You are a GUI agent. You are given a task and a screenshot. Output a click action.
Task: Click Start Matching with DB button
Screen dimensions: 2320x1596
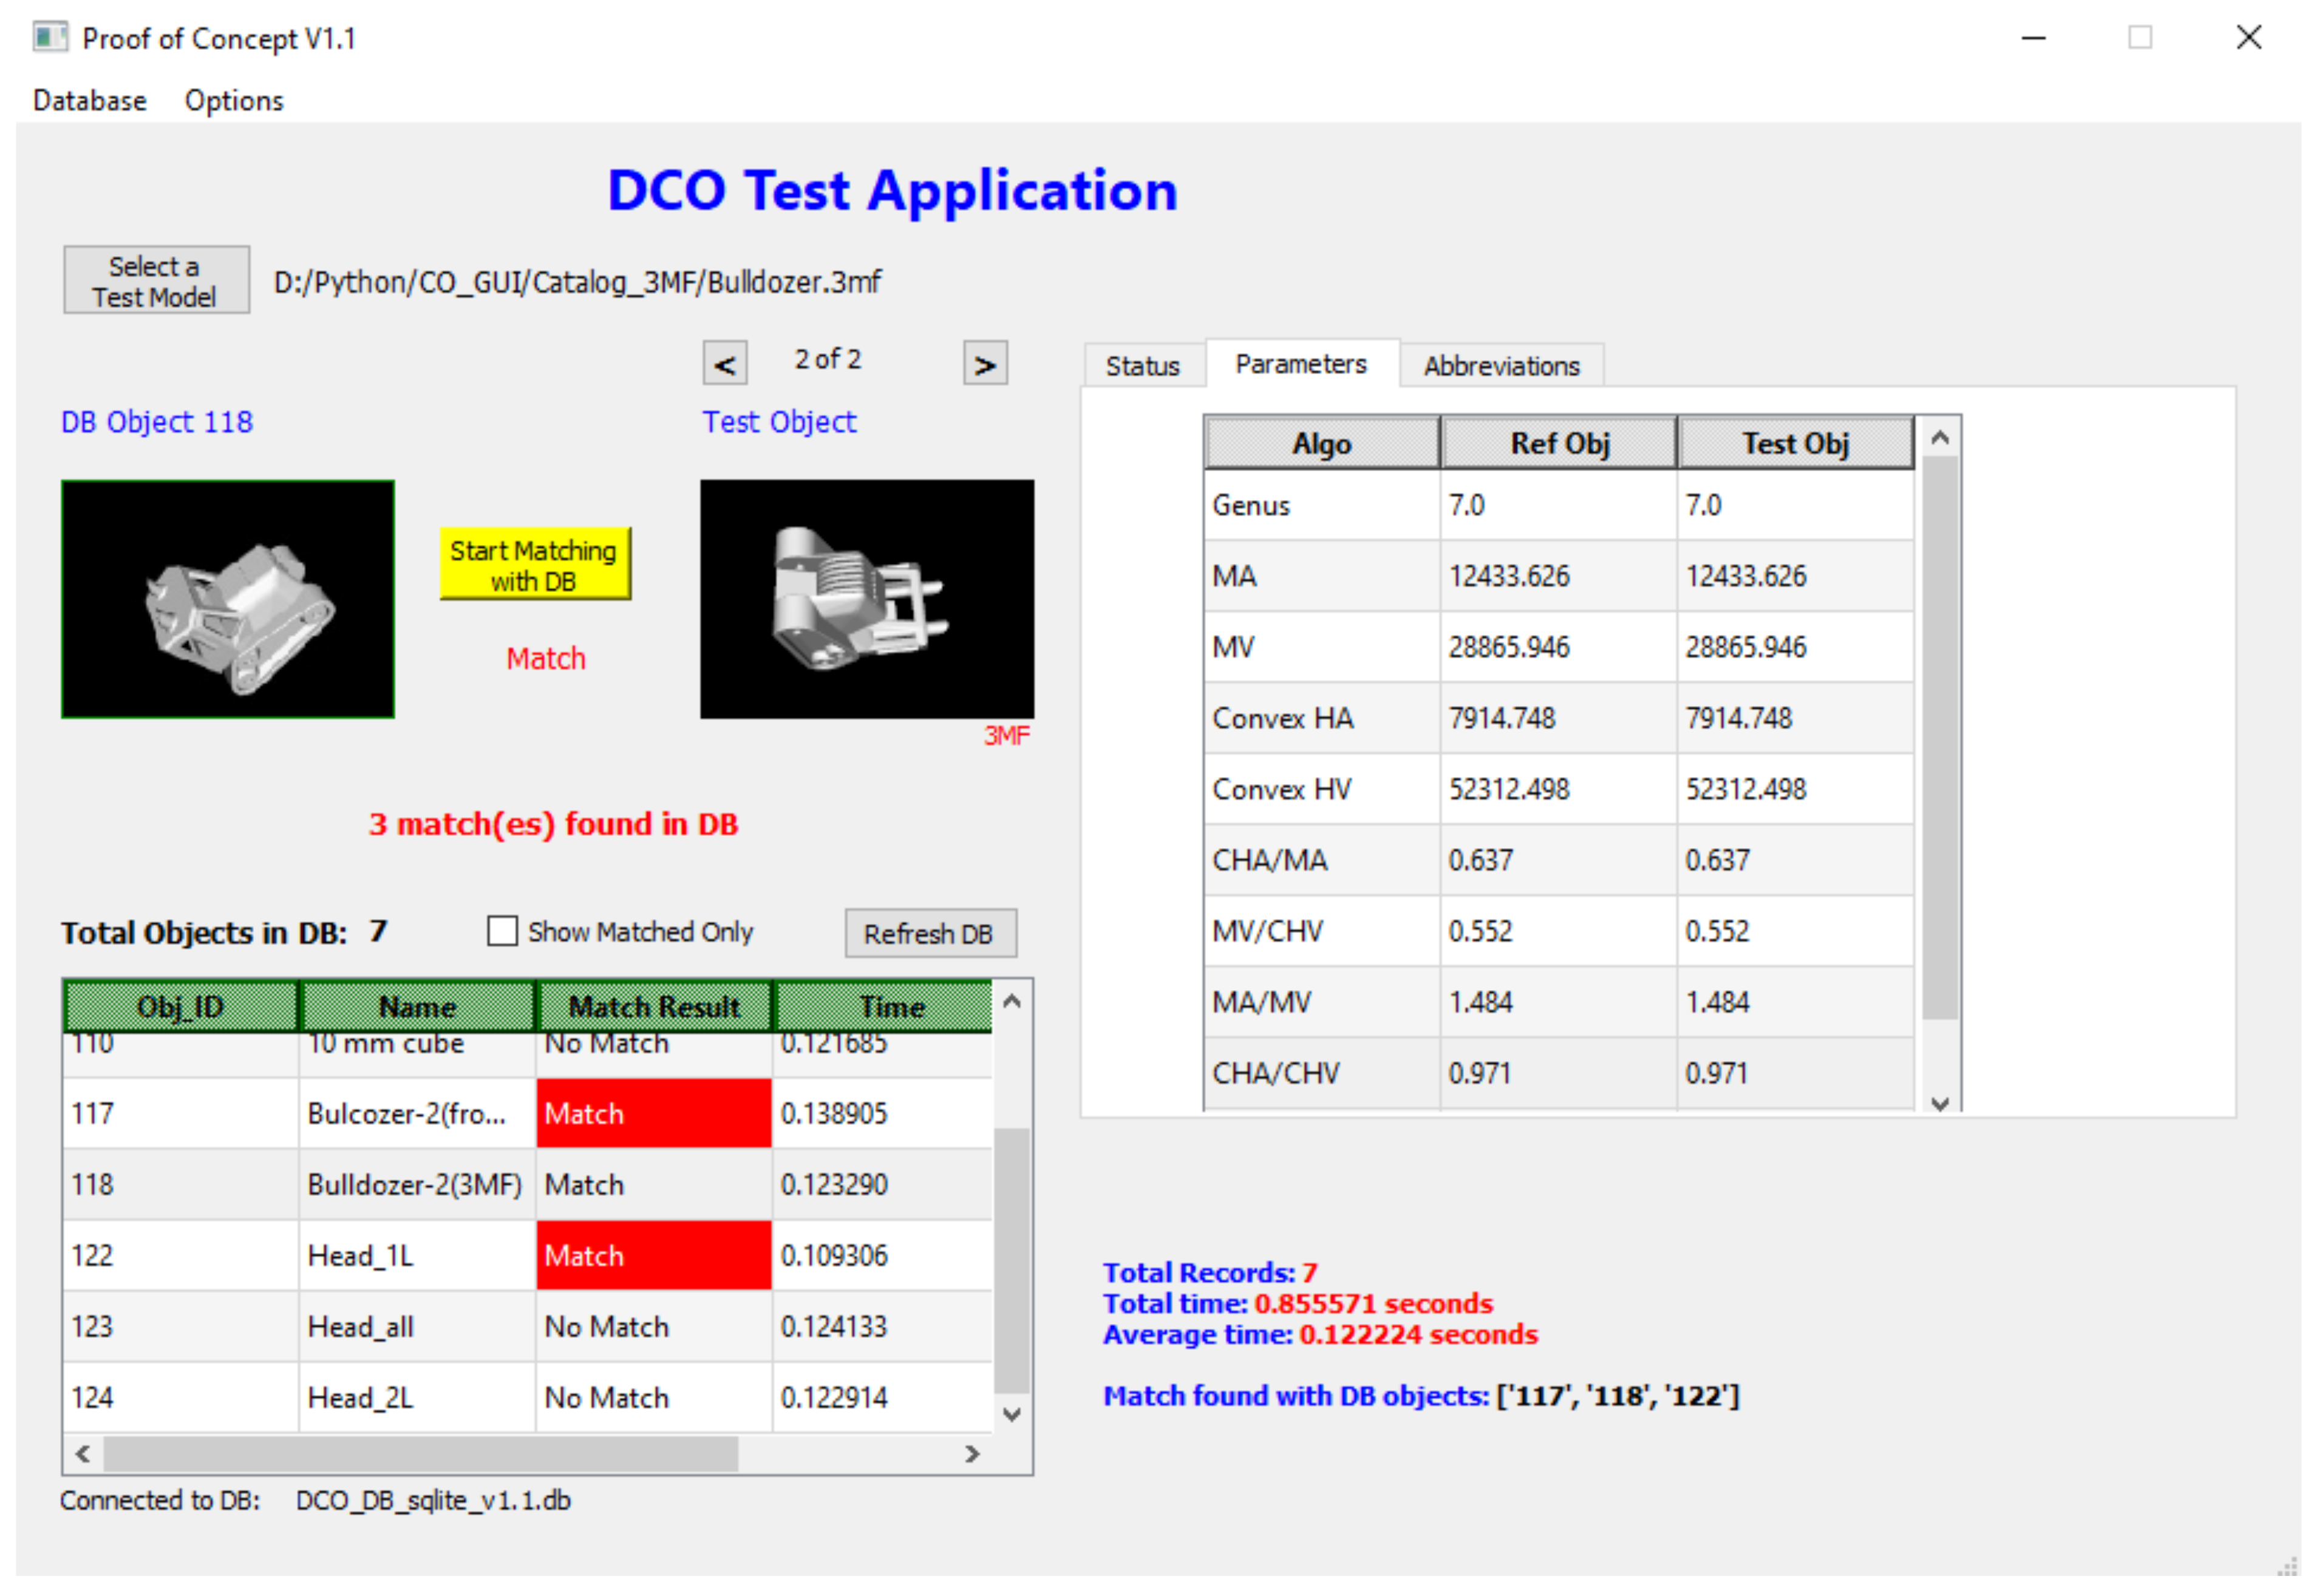(x=535, y=565)
